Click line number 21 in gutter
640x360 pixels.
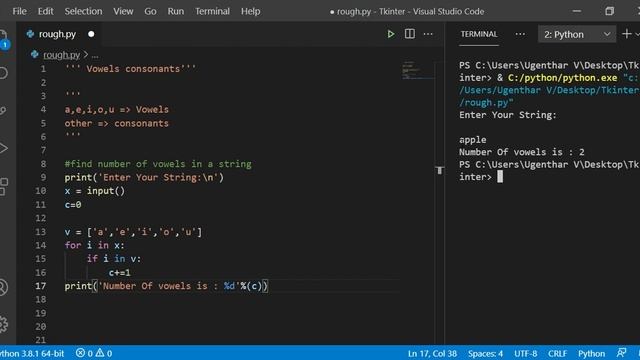pyautogui.click(x=40, y=340)
